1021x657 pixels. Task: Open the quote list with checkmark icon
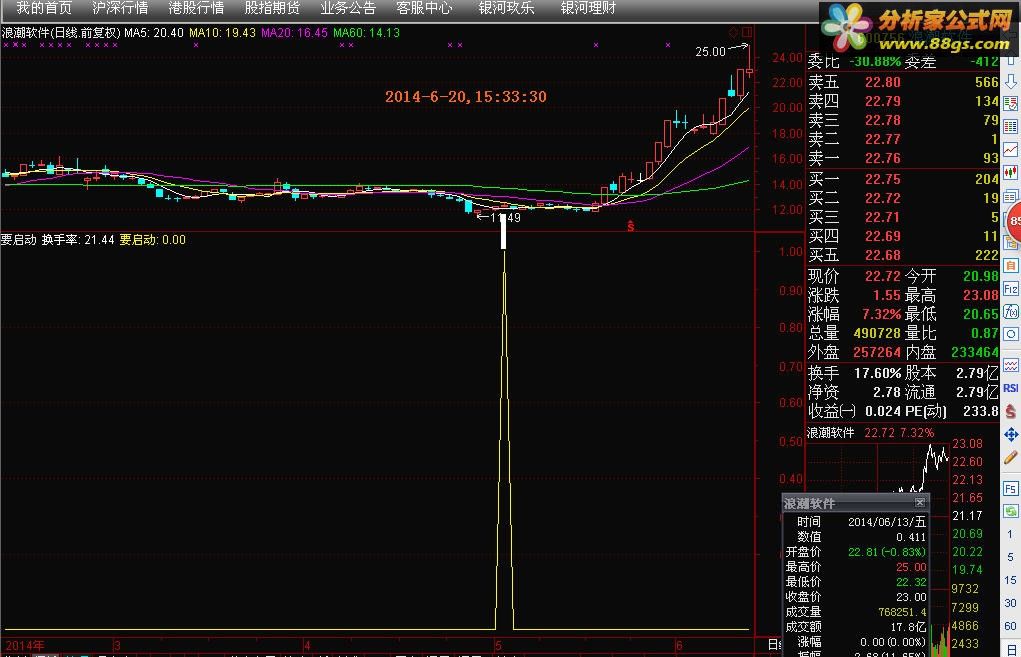click(x=1011, y=104)
